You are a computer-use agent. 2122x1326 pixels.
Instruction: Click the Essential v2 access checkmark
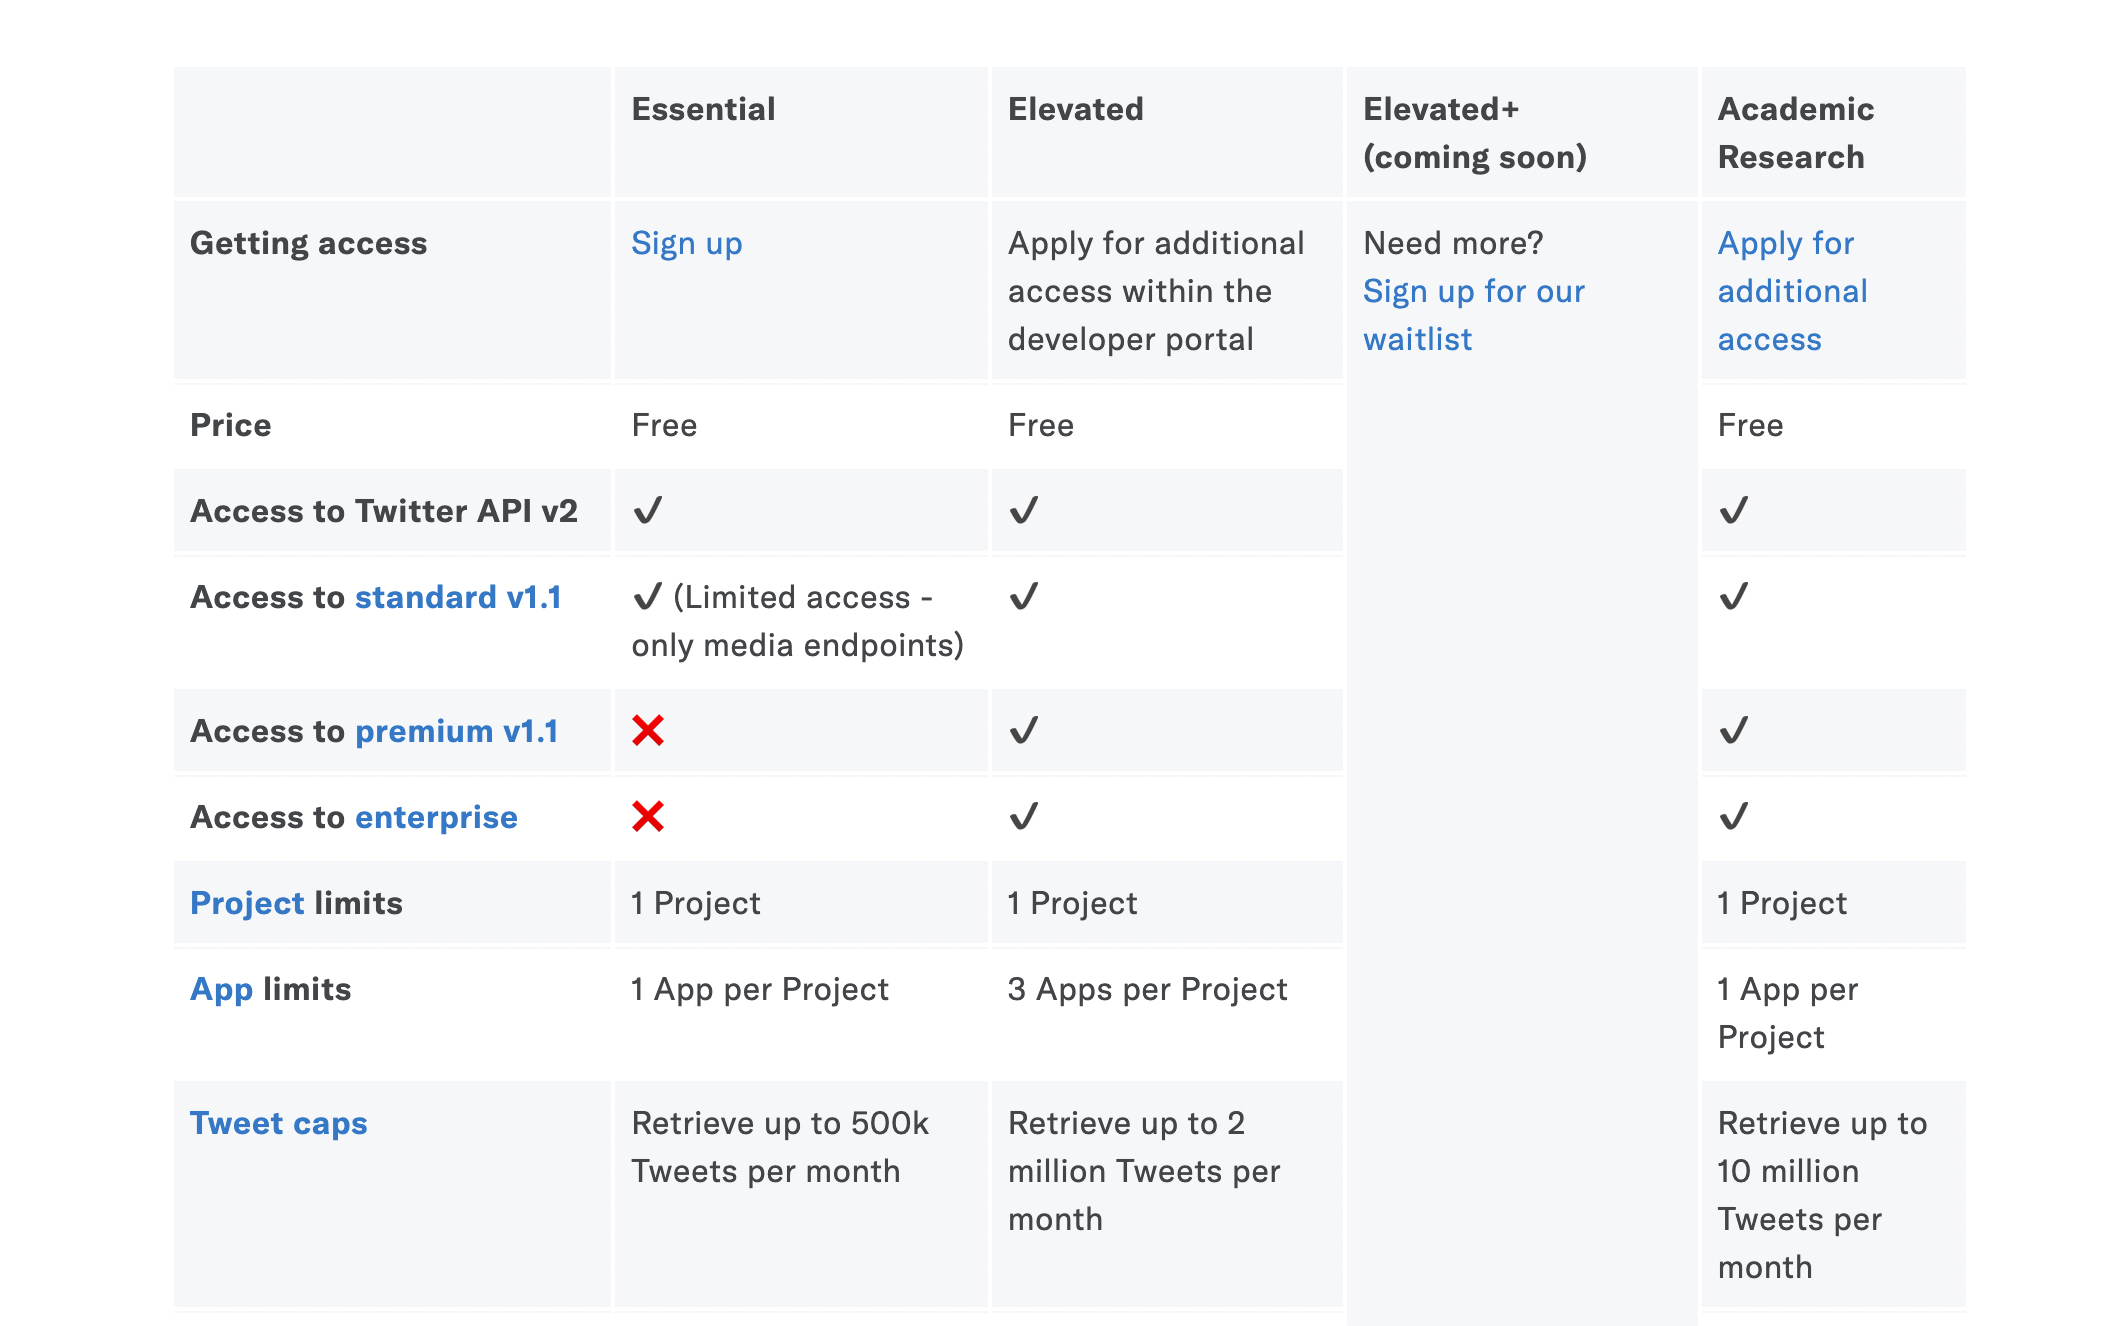[x=648, y=511]
